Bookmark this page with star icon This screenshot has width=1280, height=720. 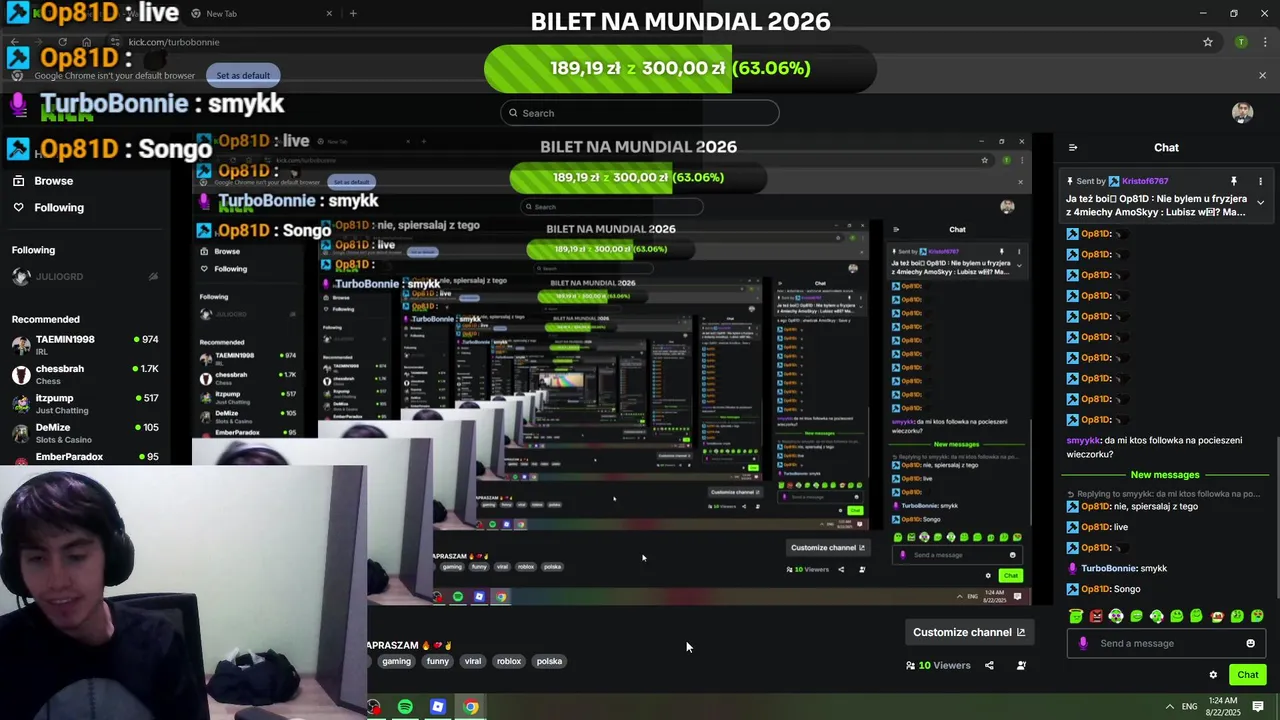click(x=1208, y=42)
